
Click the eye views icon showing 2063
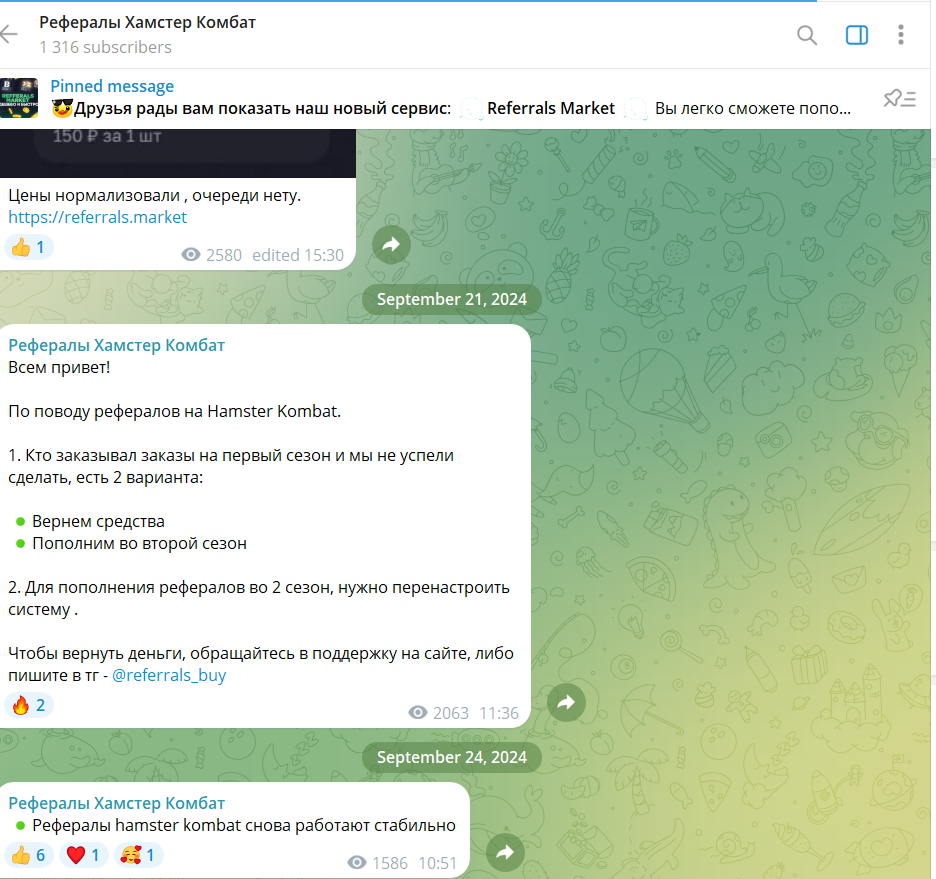(x=418, y=713)
